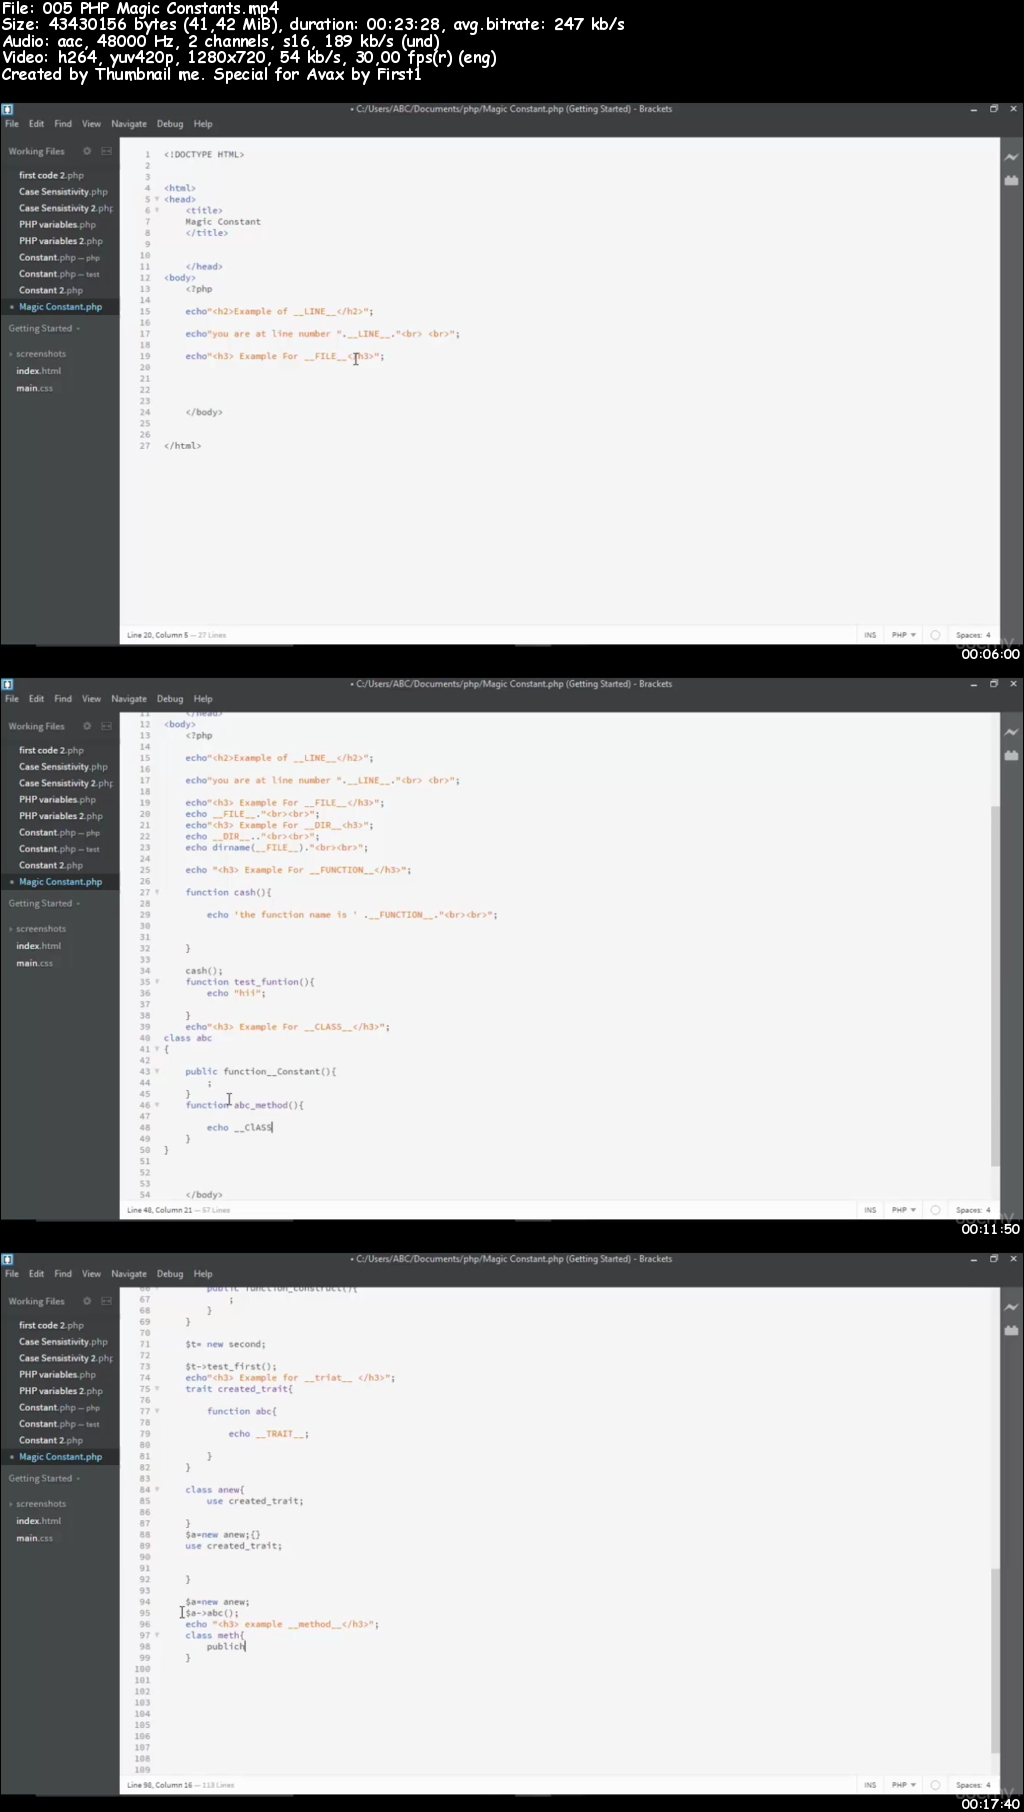Click the Brackets app icon in top frame
Viewport: 1024px width, 1812px height.
tap(7, 109)
